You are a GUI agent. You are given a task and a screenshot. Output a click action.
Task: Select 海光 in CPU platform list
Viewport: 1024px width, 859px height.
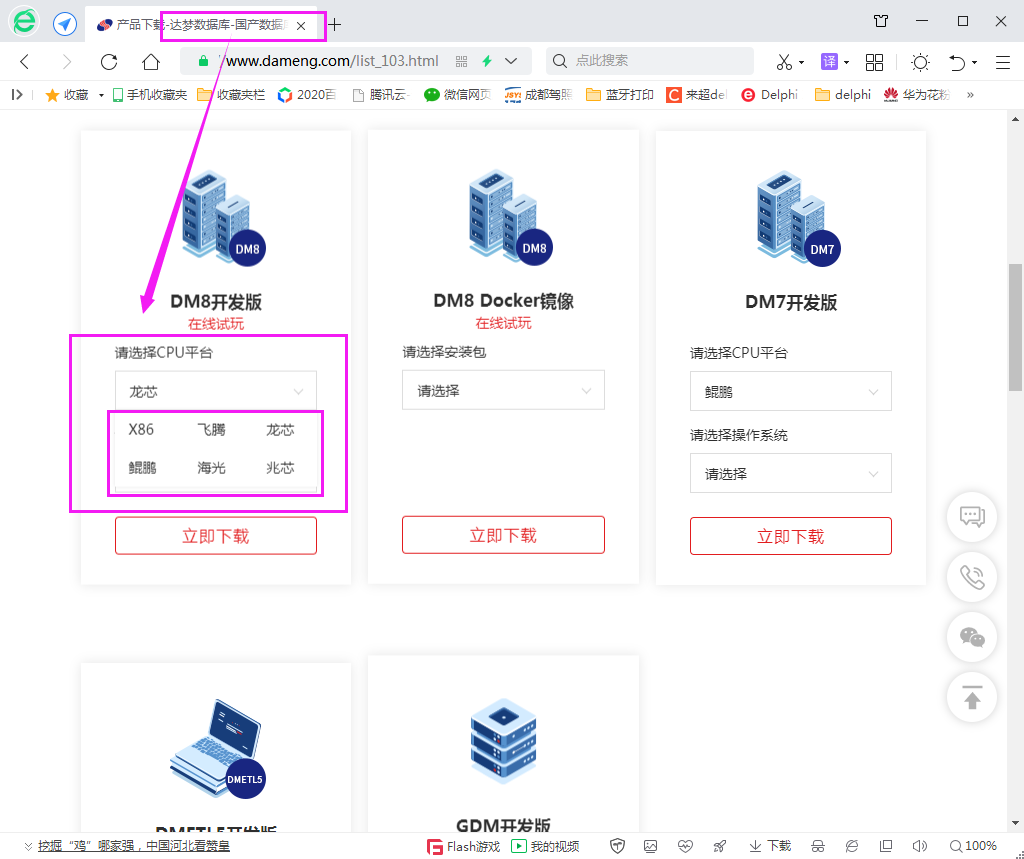coord(211,468)
